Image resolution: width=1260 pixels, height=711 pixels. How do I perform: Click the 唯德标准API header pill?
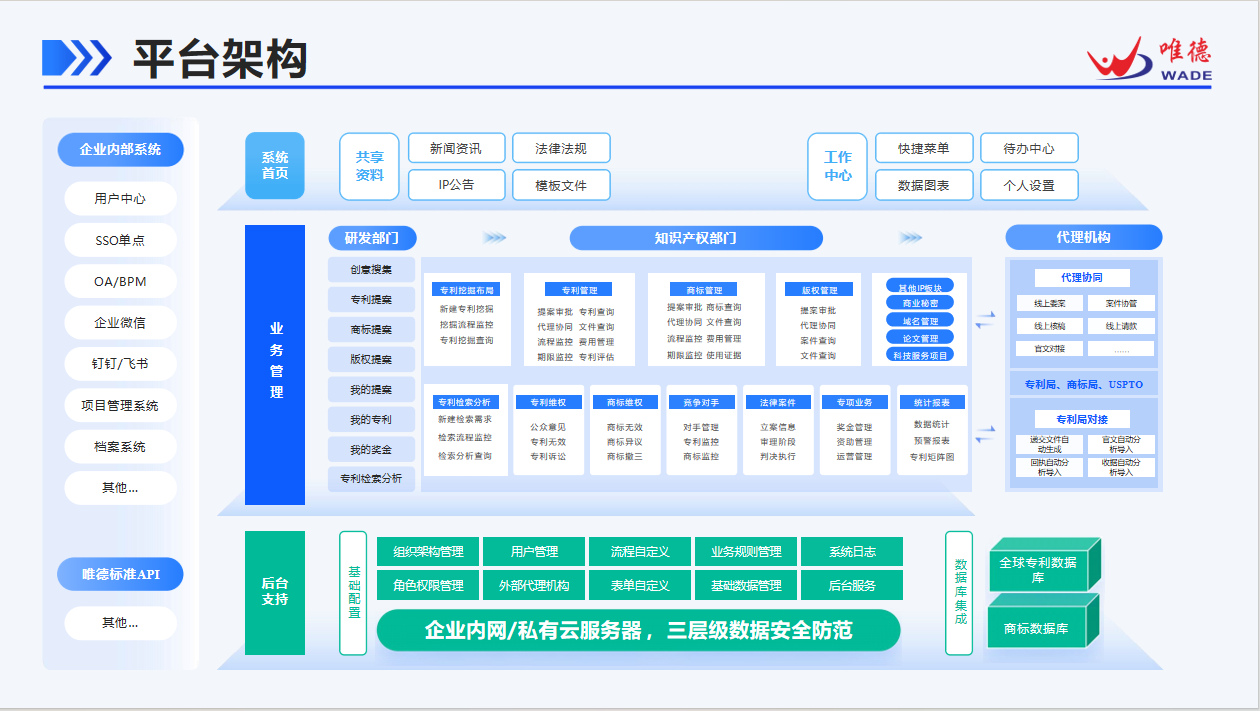tap(120, 574)
